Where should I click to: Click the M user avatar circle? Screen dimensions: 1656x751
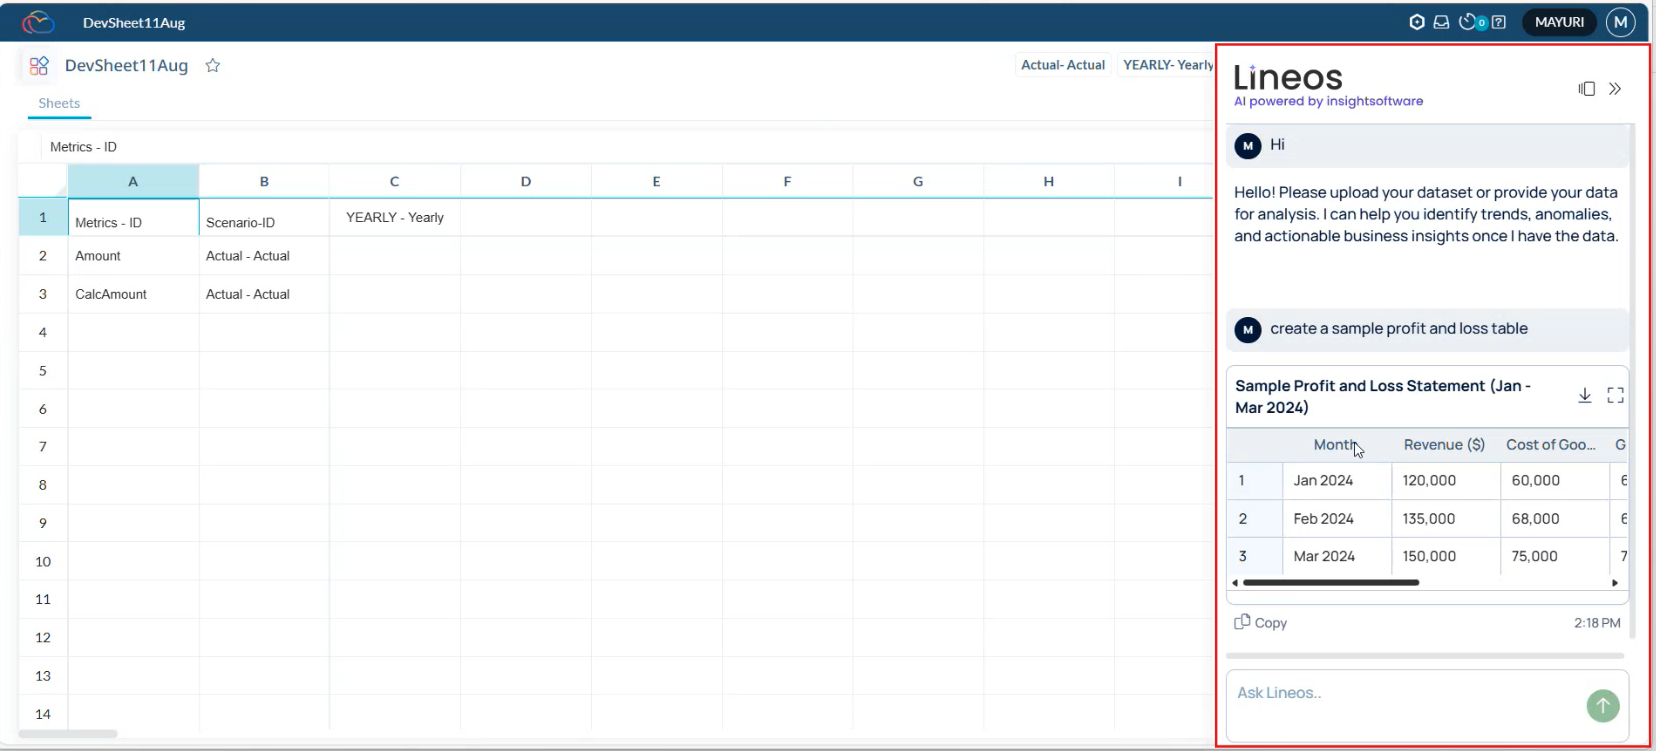point(1620,22)
